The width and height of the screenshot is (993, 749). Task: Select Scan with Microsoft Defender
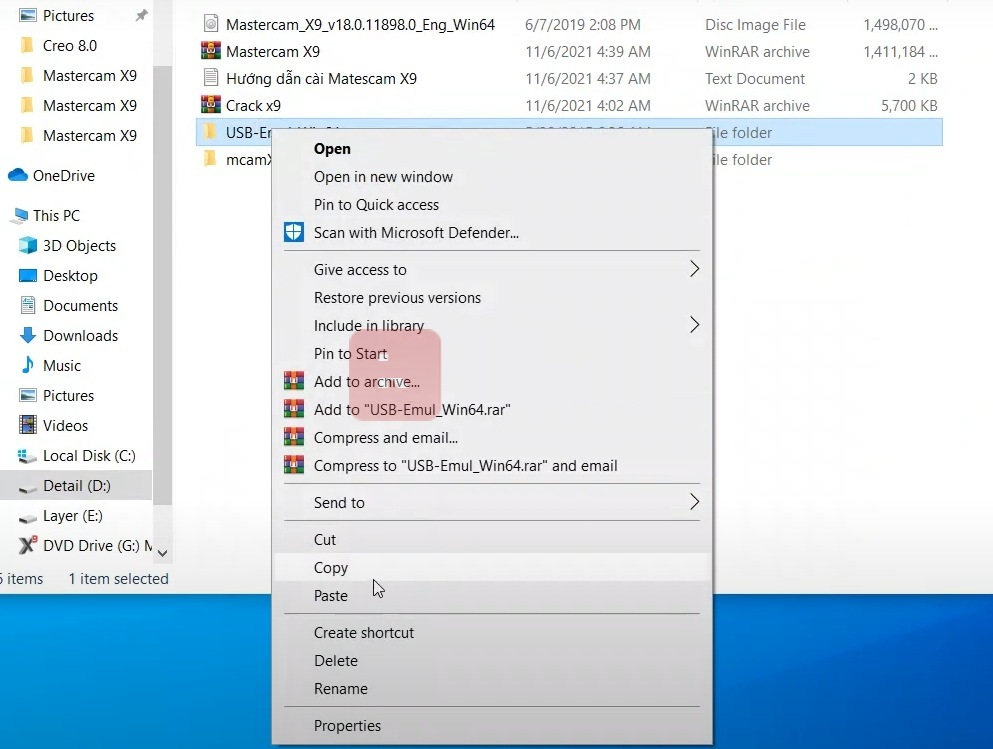point(416,232)
